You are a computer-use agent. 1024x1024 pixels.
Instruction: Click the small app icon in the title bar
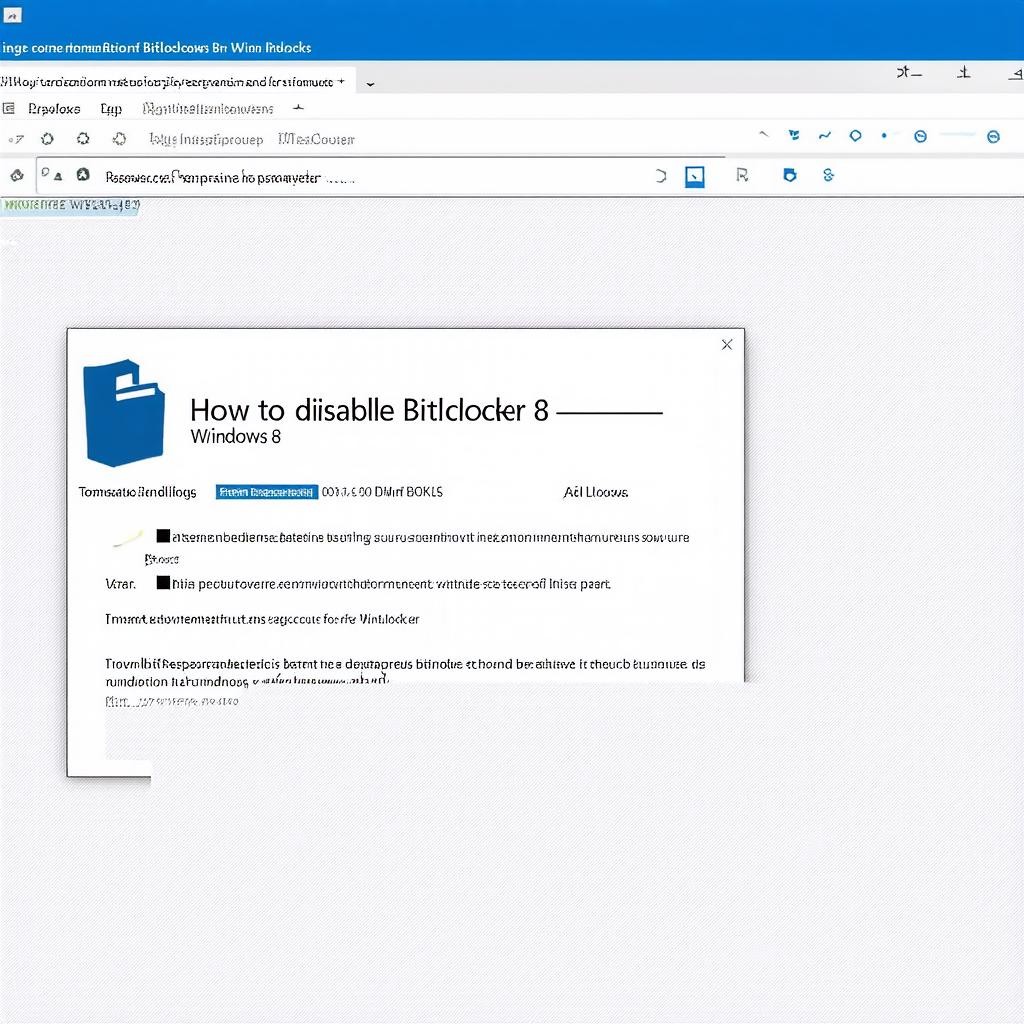coord(12,15)
